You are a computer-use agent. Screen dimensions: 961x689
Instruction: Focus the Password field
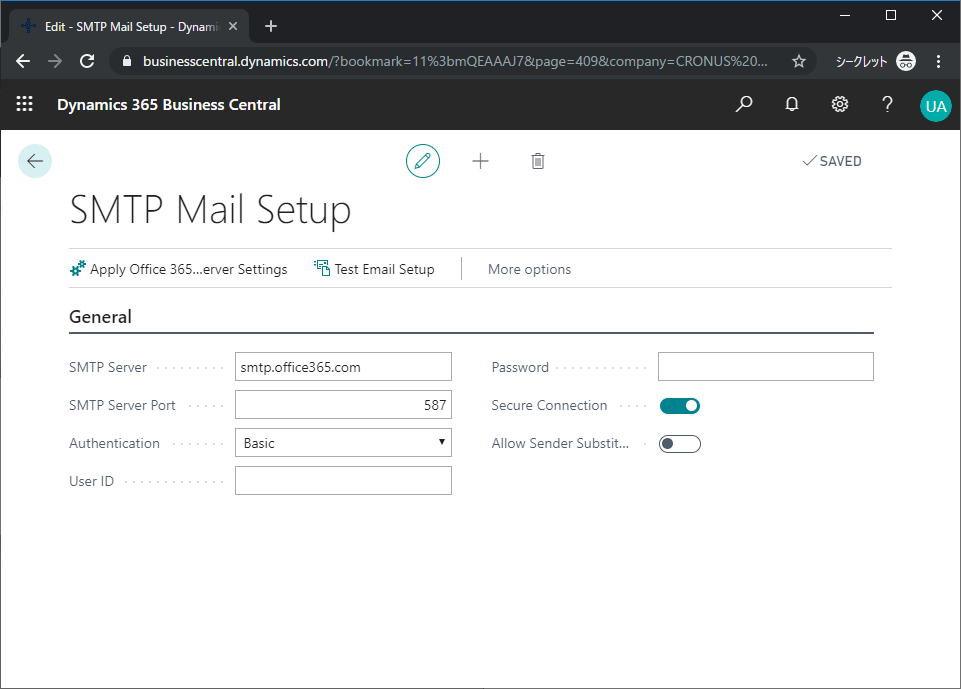(765, 367)
